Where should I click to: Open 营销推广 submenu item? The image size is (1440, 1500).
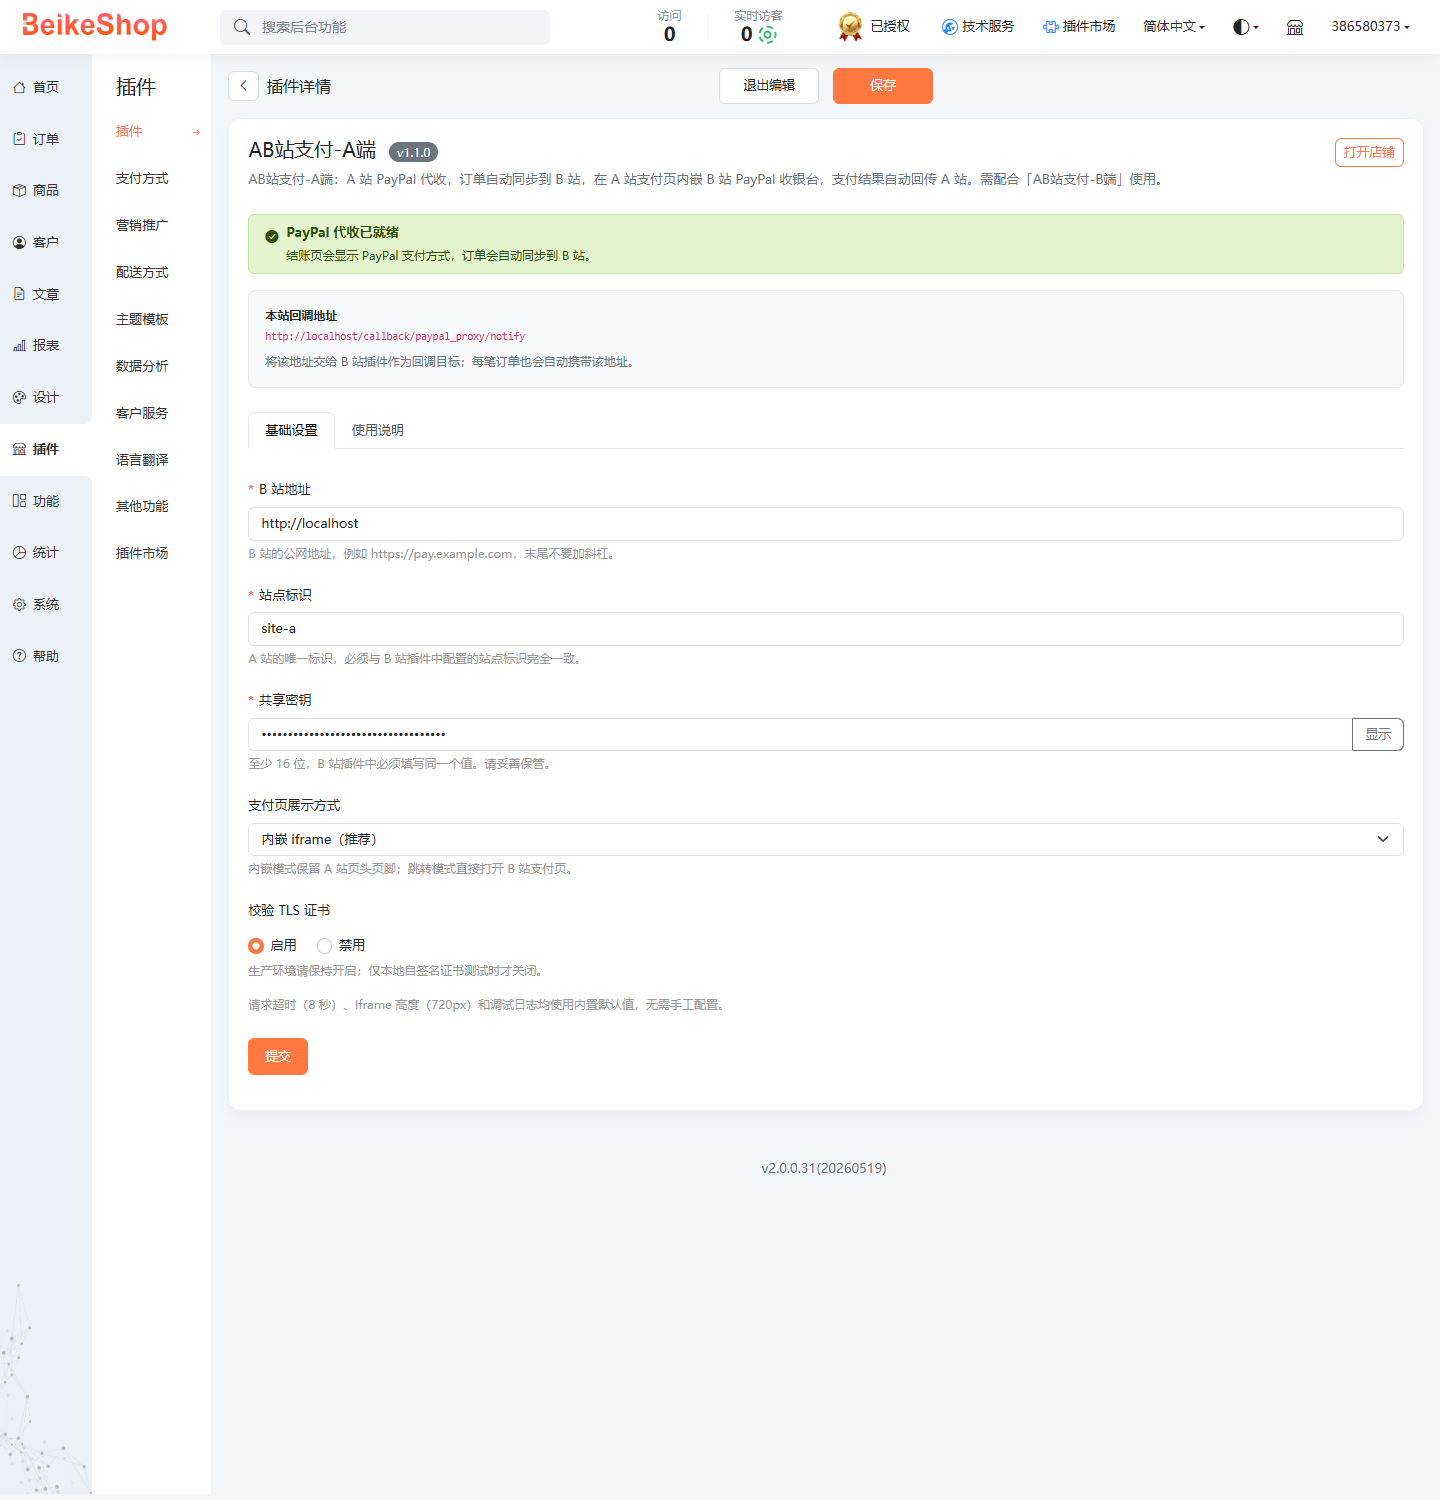pos(142,225)
